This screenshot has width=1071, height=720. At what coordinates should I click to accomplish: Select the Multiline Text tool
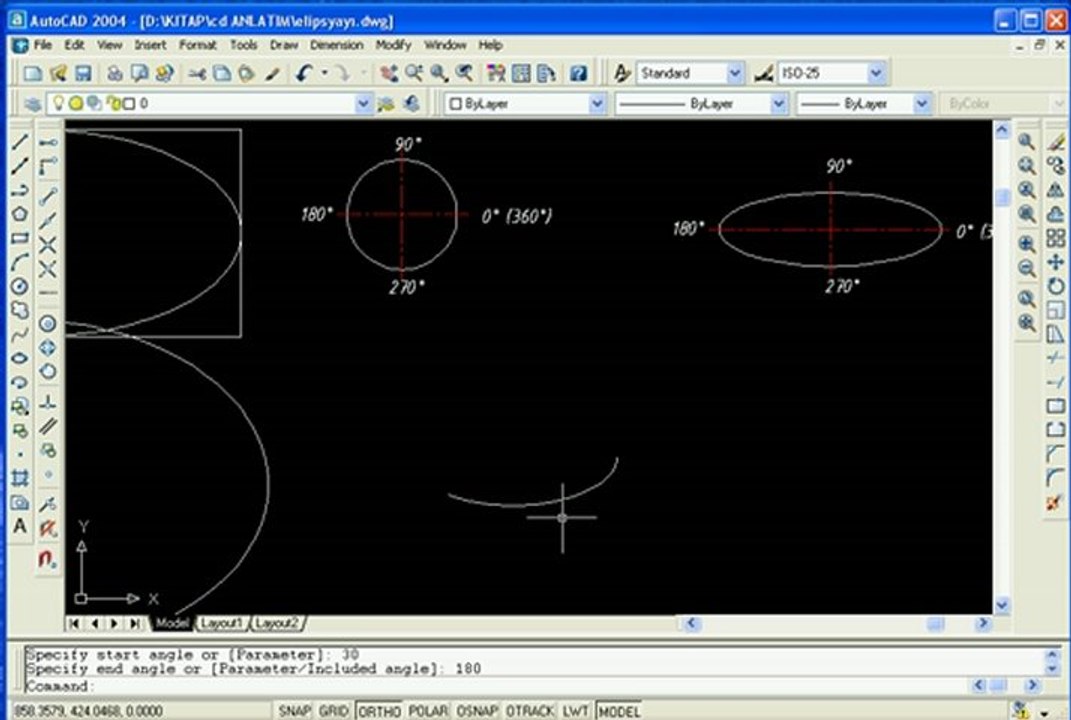20,526
